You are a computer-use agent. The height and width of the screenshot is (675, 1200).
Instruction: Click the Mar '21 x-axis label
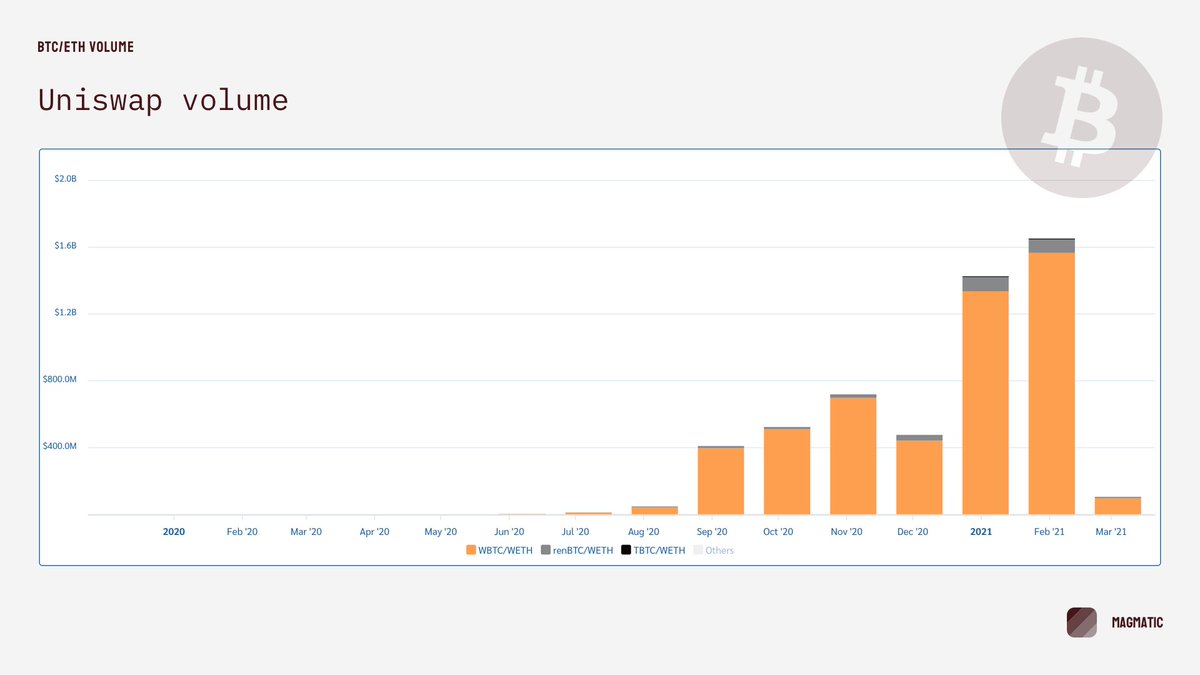1111,532
